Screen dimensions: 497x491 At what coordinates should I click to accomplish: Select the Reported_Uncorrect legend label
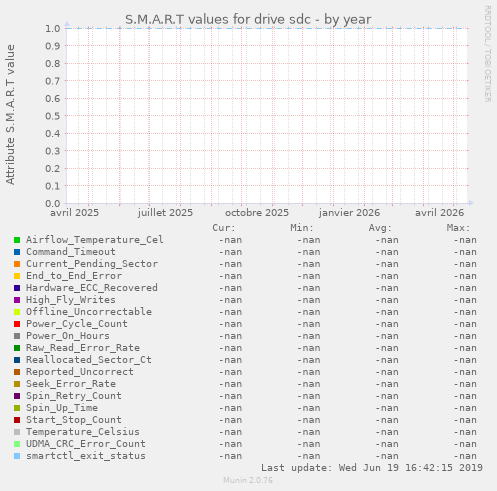(x=80, y=372)
